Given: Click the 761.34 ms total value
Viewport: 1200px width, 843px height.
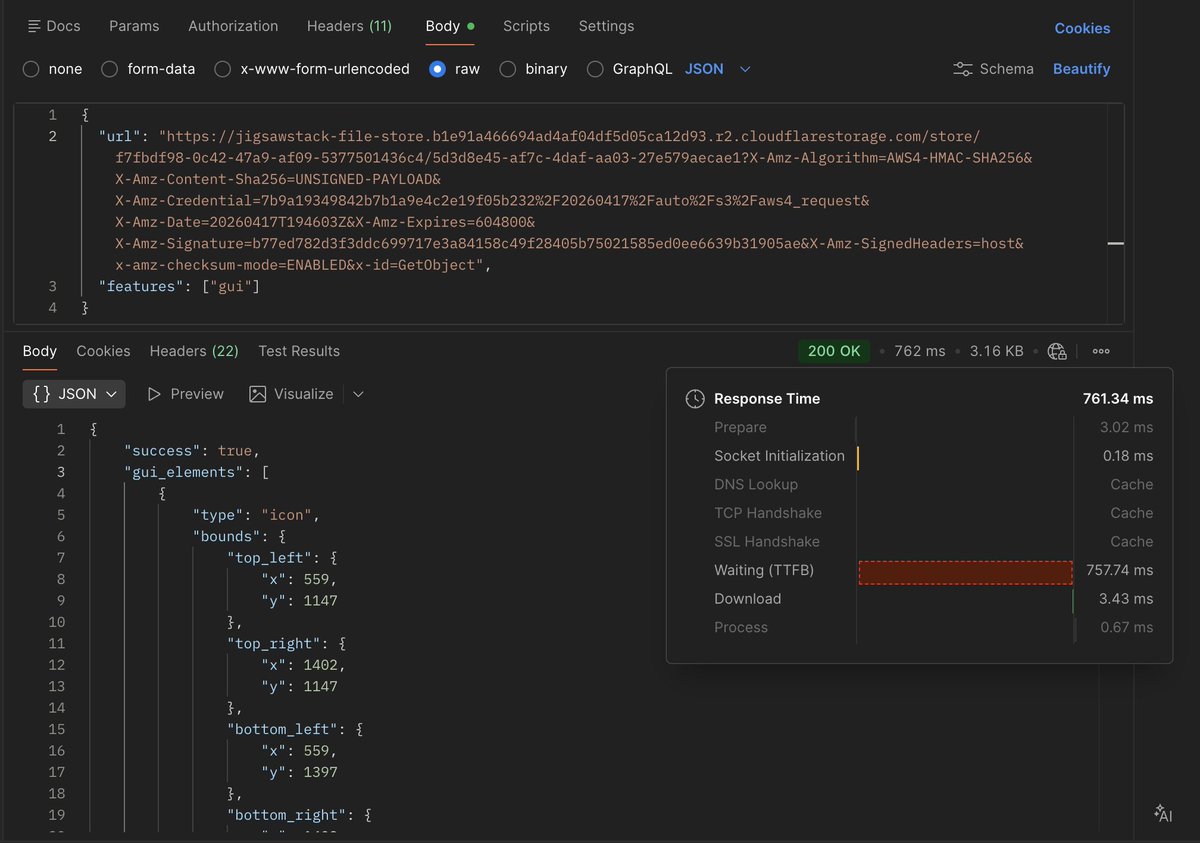Looking at the screenshot, I should [x=1118, y=399].
